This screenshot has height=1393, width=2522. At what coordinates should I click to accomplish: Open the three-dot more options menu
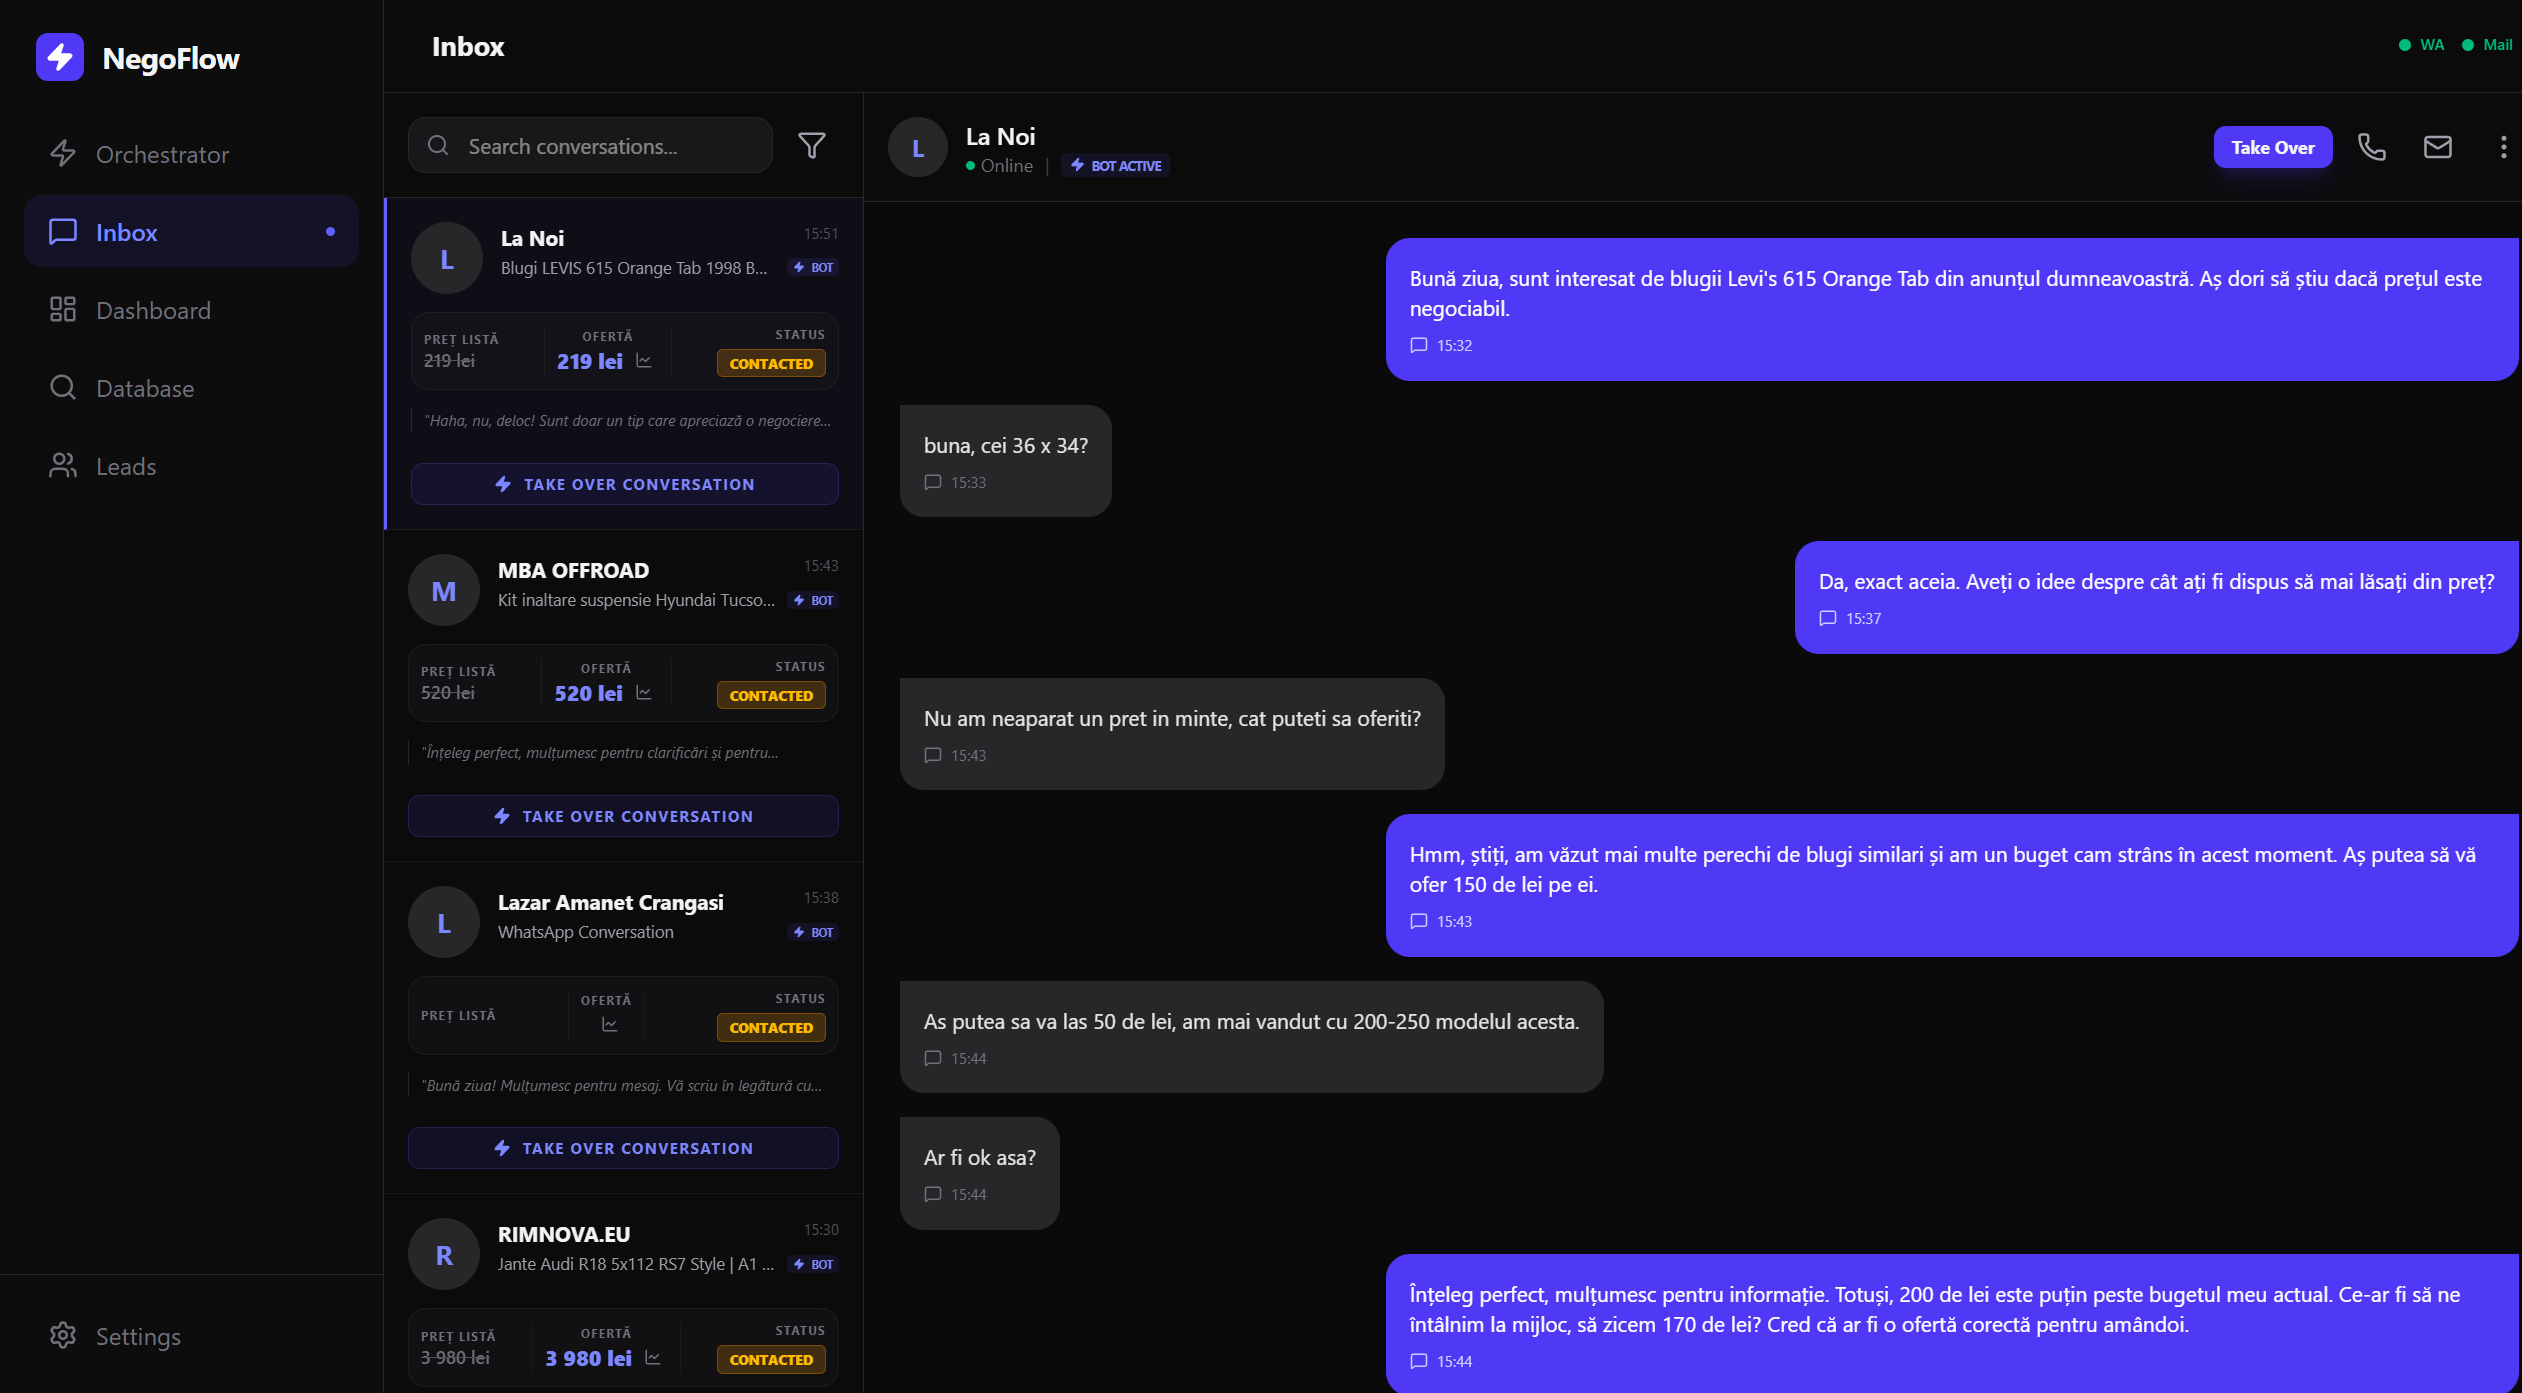pos(2503,147)
